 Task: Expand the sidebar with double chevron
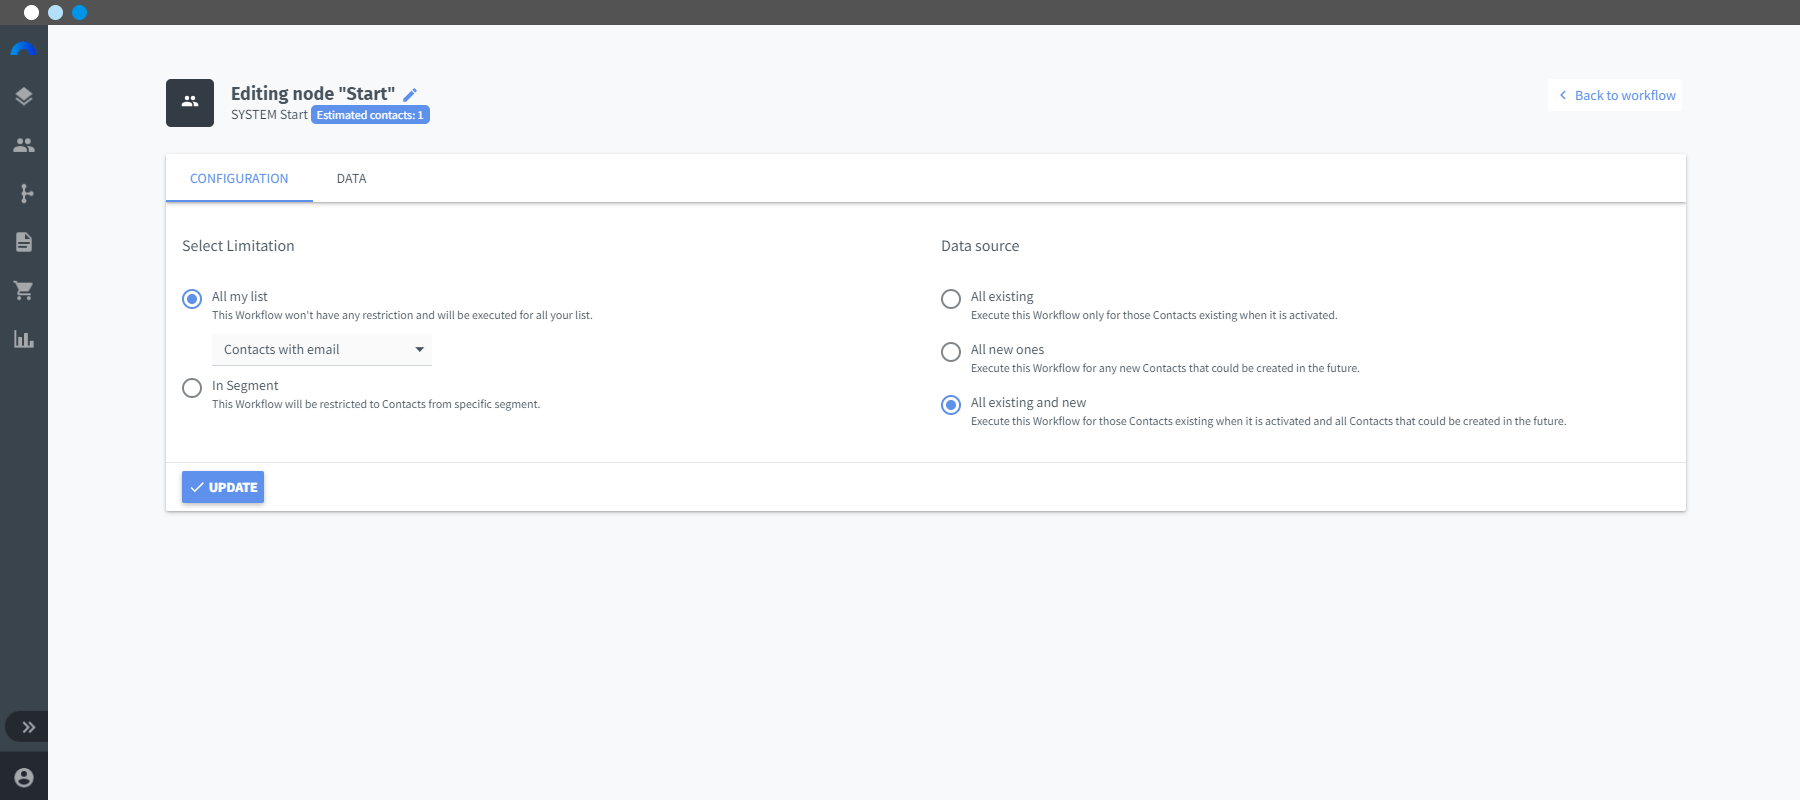28,727
